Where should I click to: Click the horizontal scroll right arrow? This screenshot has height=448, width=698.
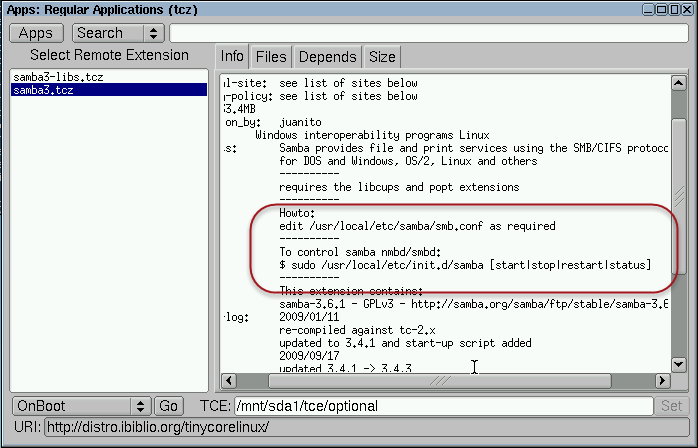click(661, 381)
